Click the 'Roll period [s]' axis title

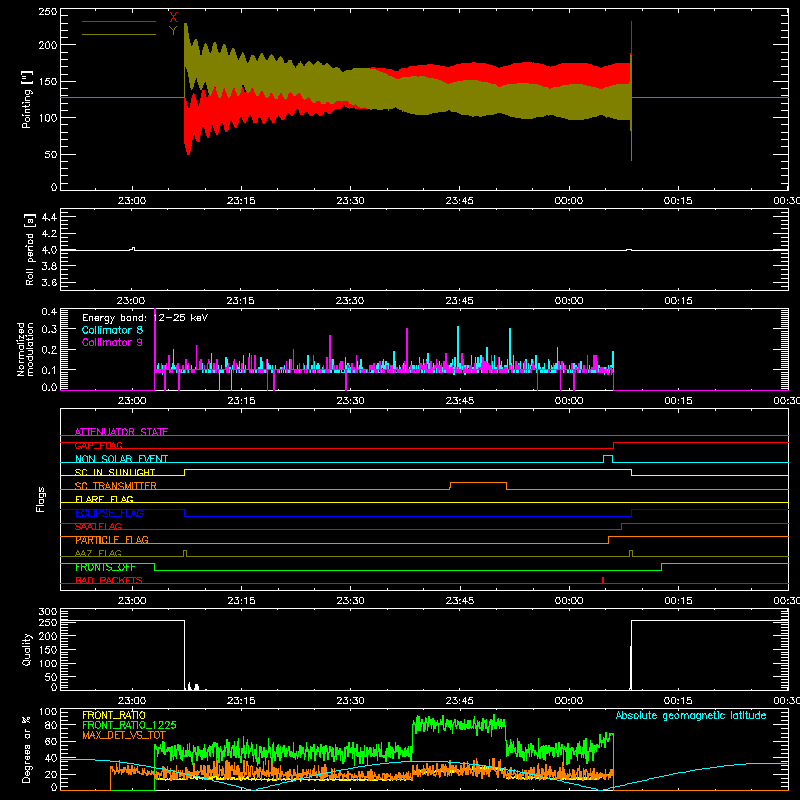[x=29, y=249]
